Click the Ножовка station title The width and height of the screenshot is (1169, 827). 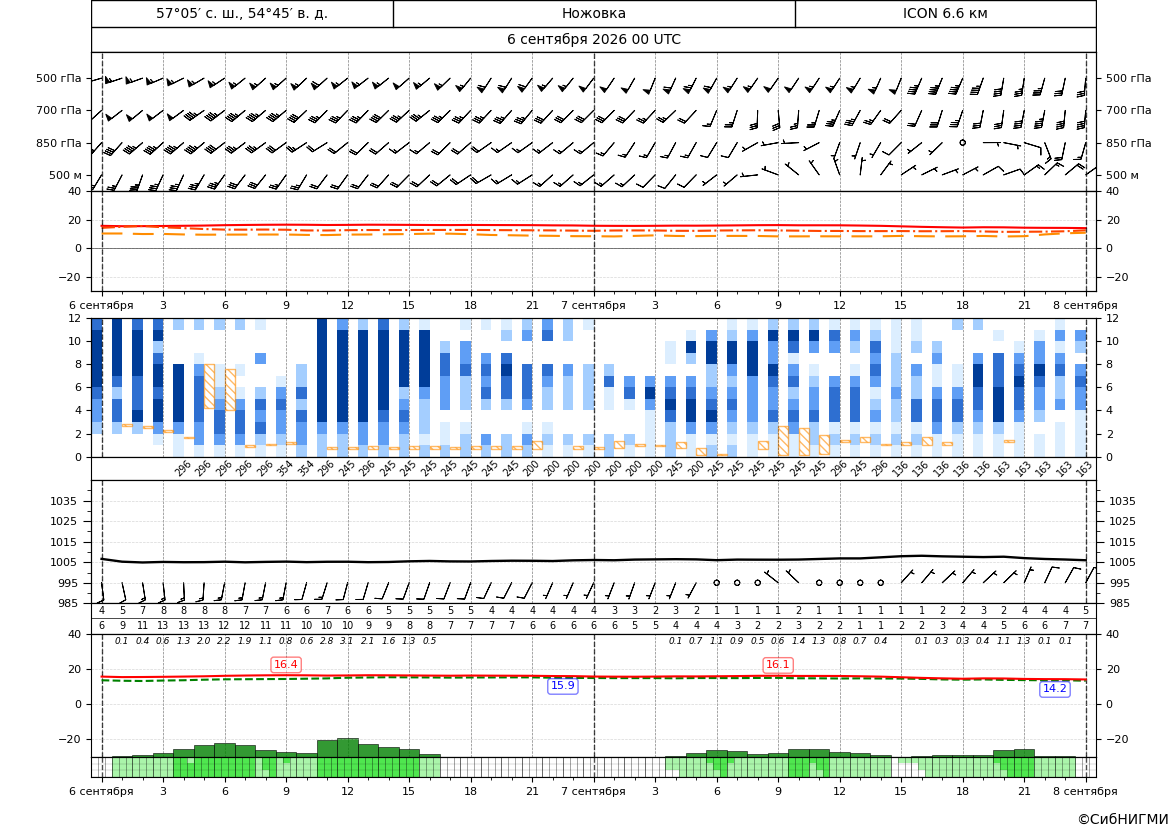593,13
